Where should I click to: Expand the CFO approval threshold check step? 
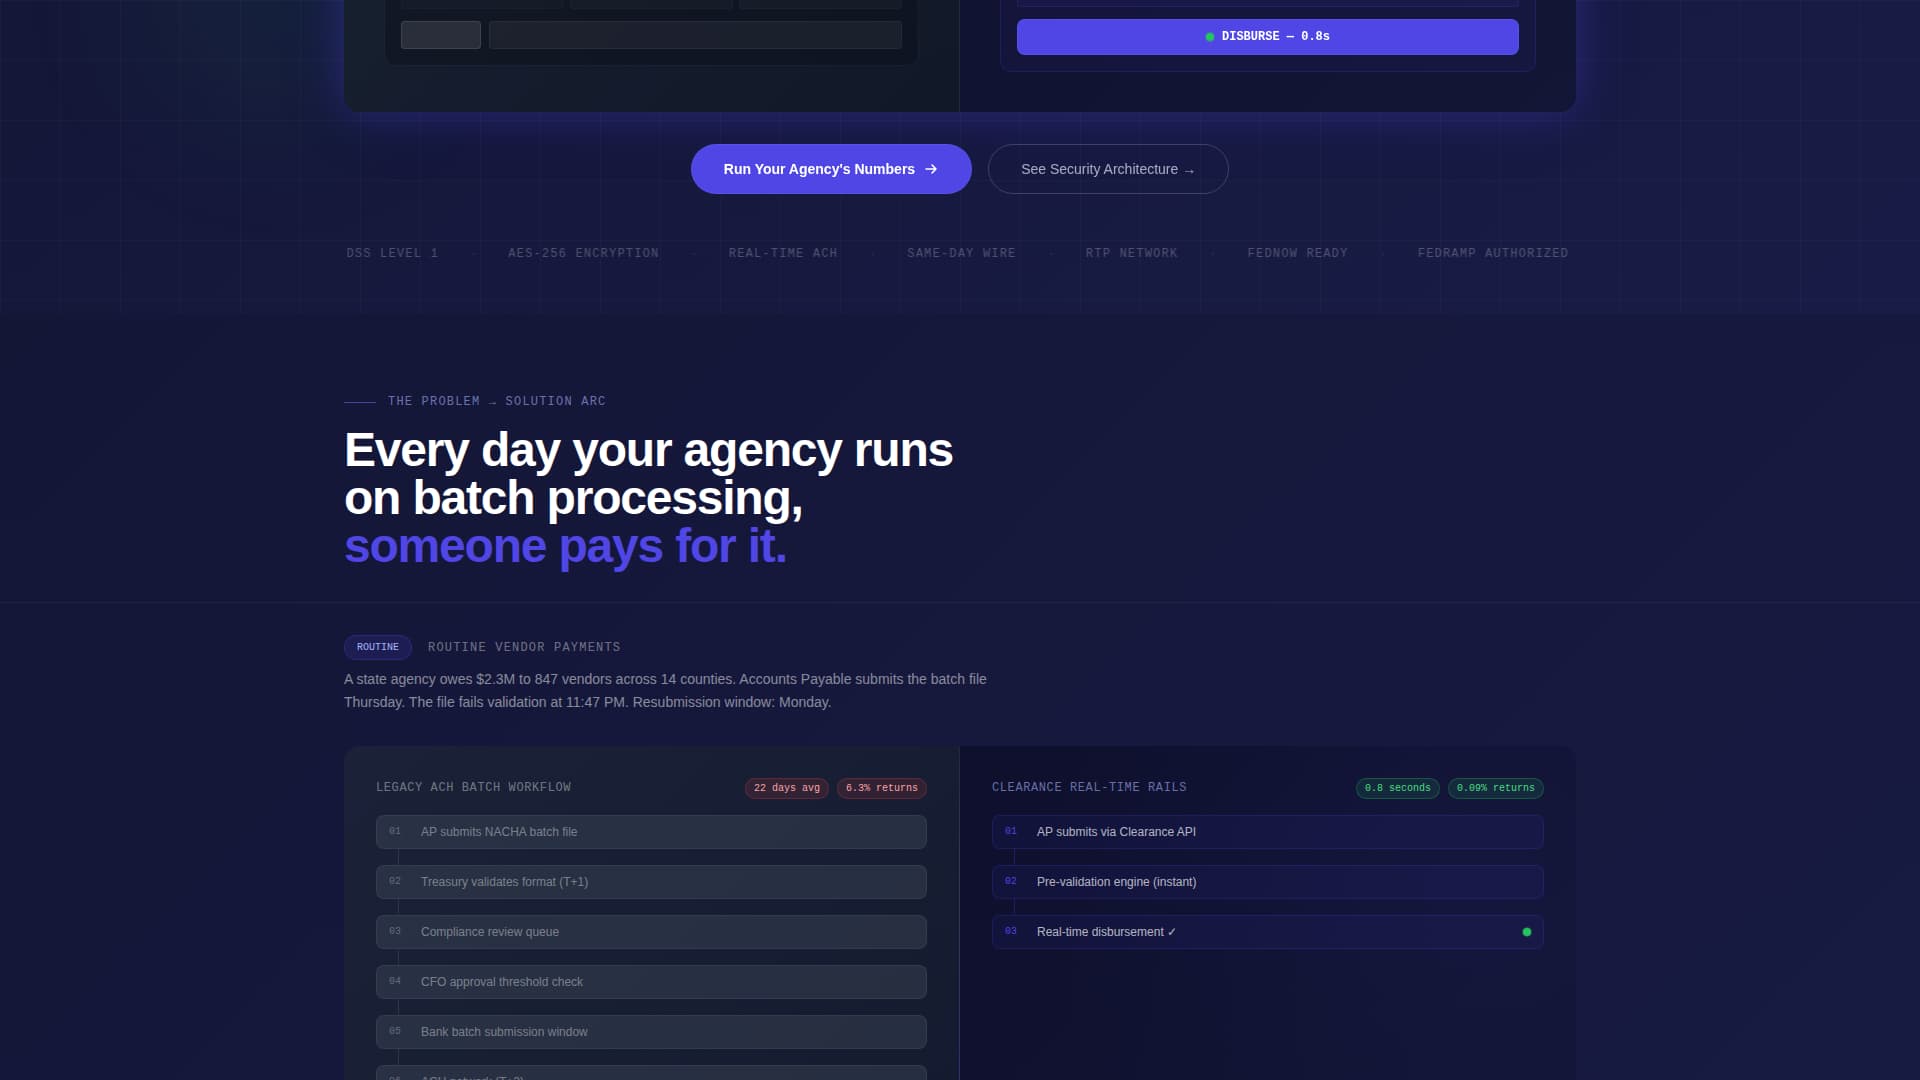pos(650,982)
